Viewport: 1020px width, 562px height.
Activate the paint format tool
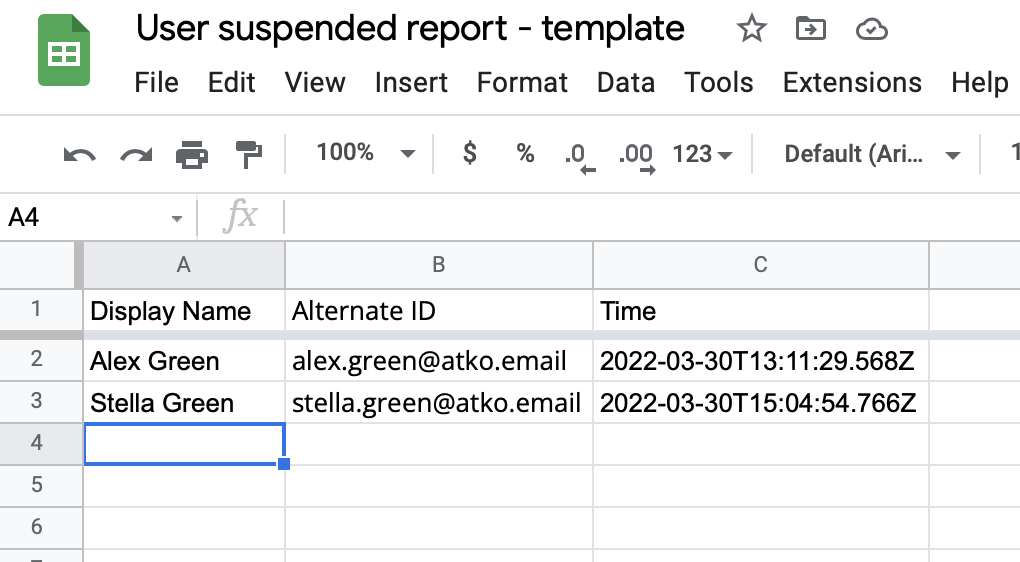(x=247, y=154)
